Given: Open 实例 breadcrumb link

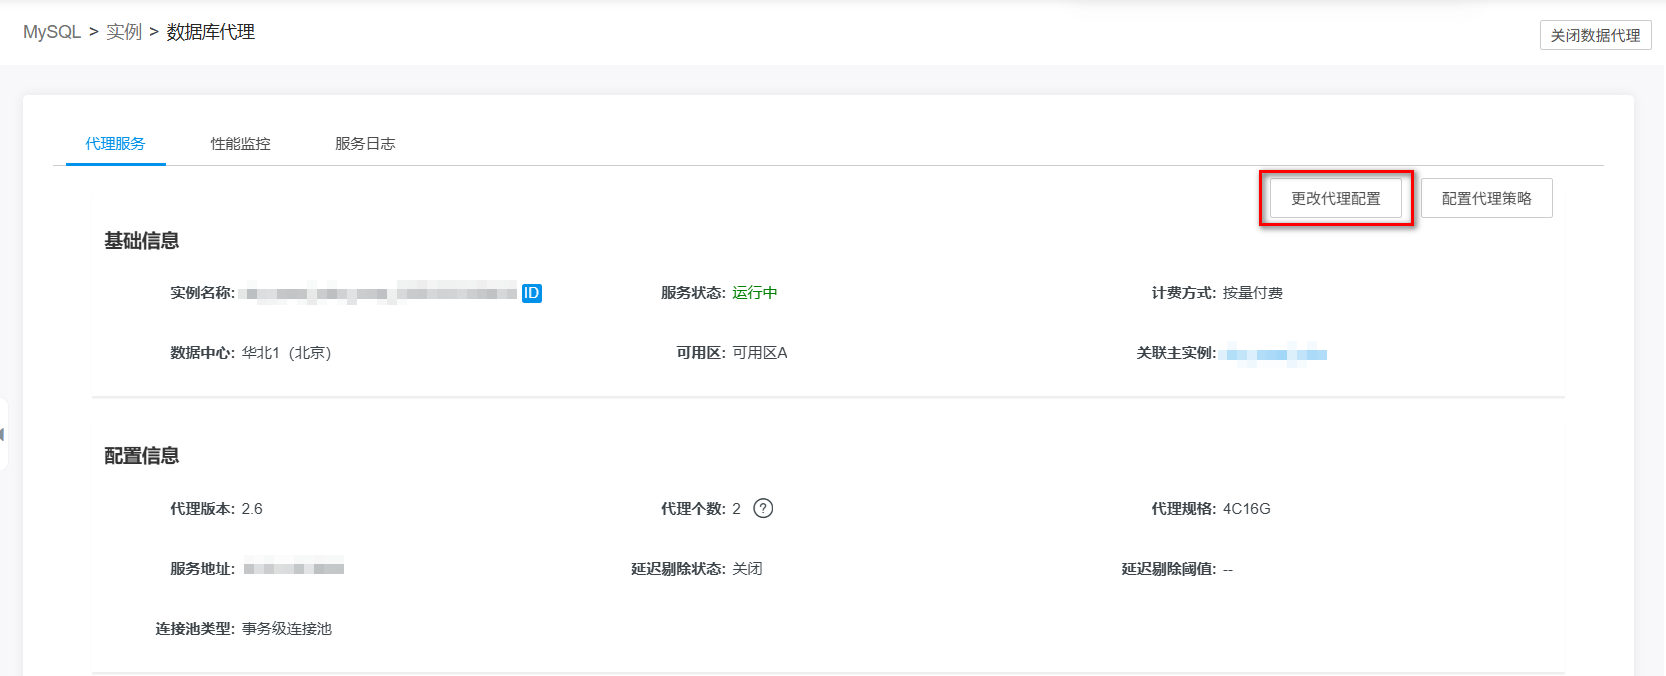Looking at the screenshot, I should coord(124,32).
